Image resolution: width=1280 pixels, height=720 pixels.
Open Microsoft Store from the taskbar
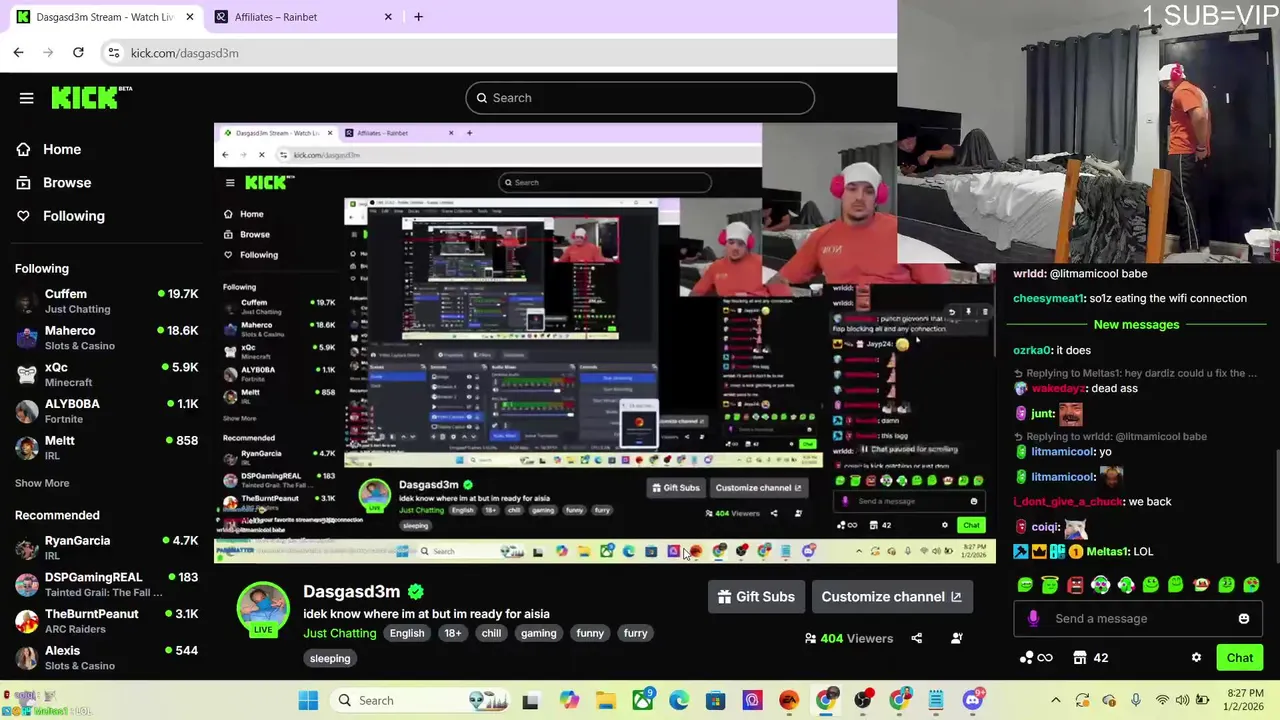coord(715,700)
